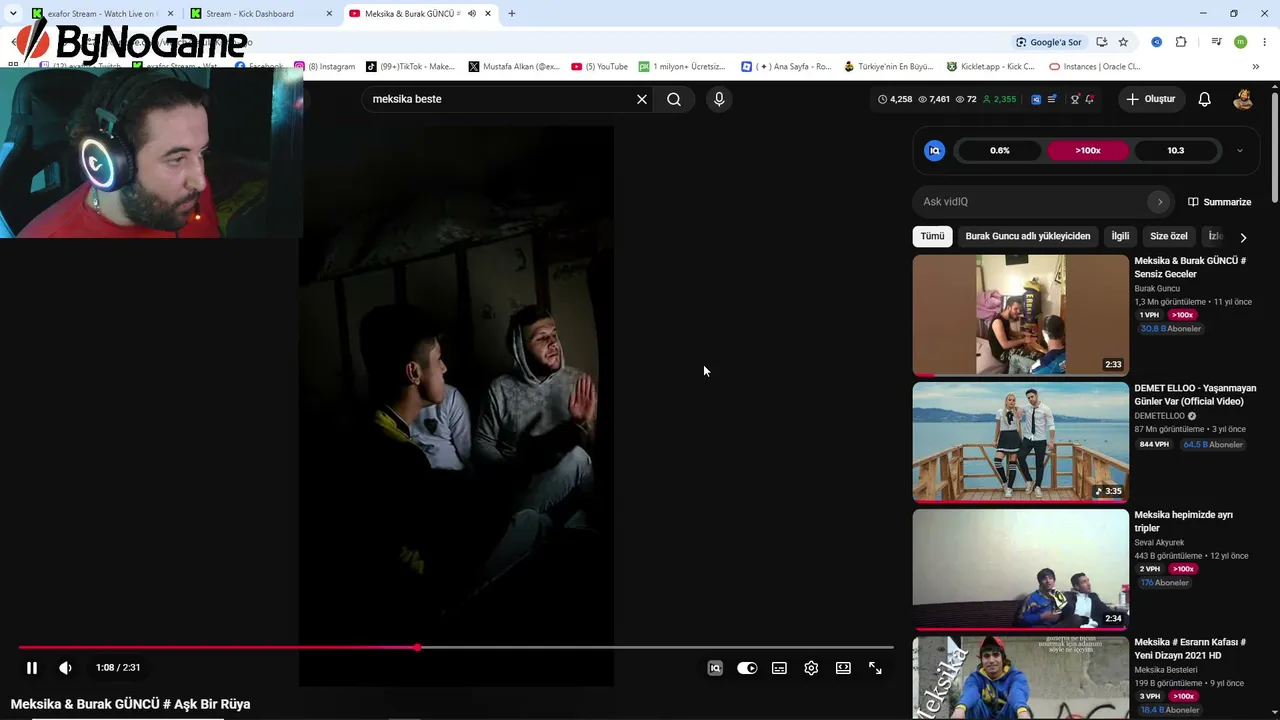Open DEMET ELLOO video thumbnail
The width and height of the screenshot is (1280, 720).
coord(1020,442)
